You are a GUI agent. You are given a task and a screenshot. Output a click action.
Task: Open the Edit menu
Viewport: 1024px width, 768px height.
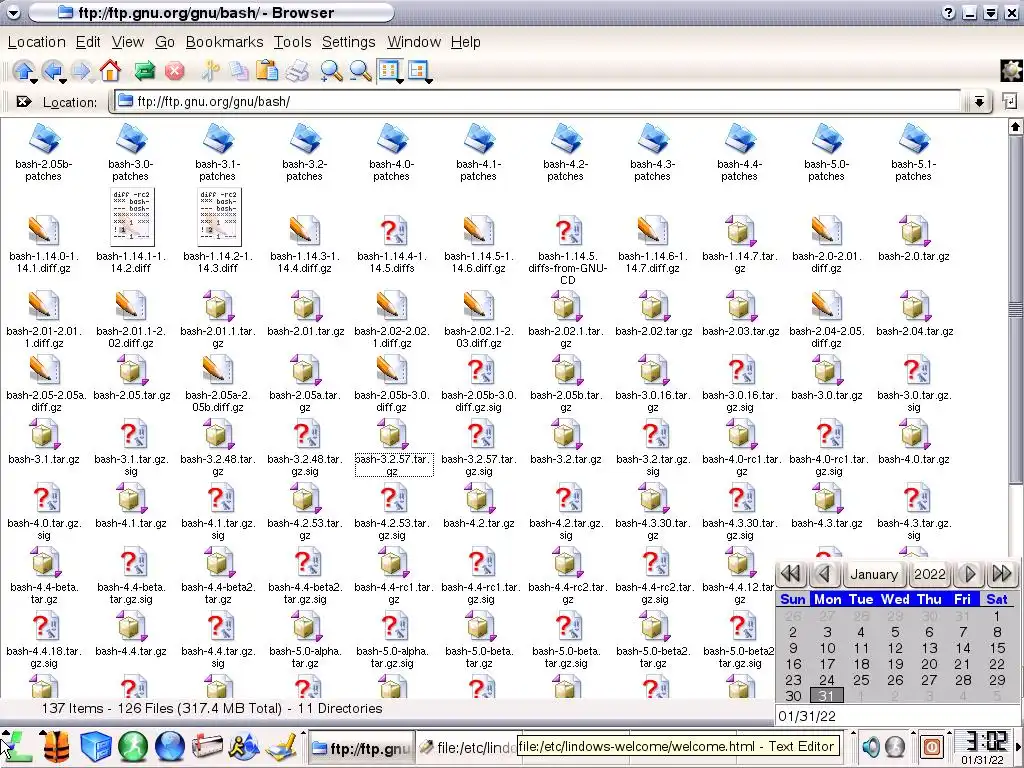click(x=88, y=42)
